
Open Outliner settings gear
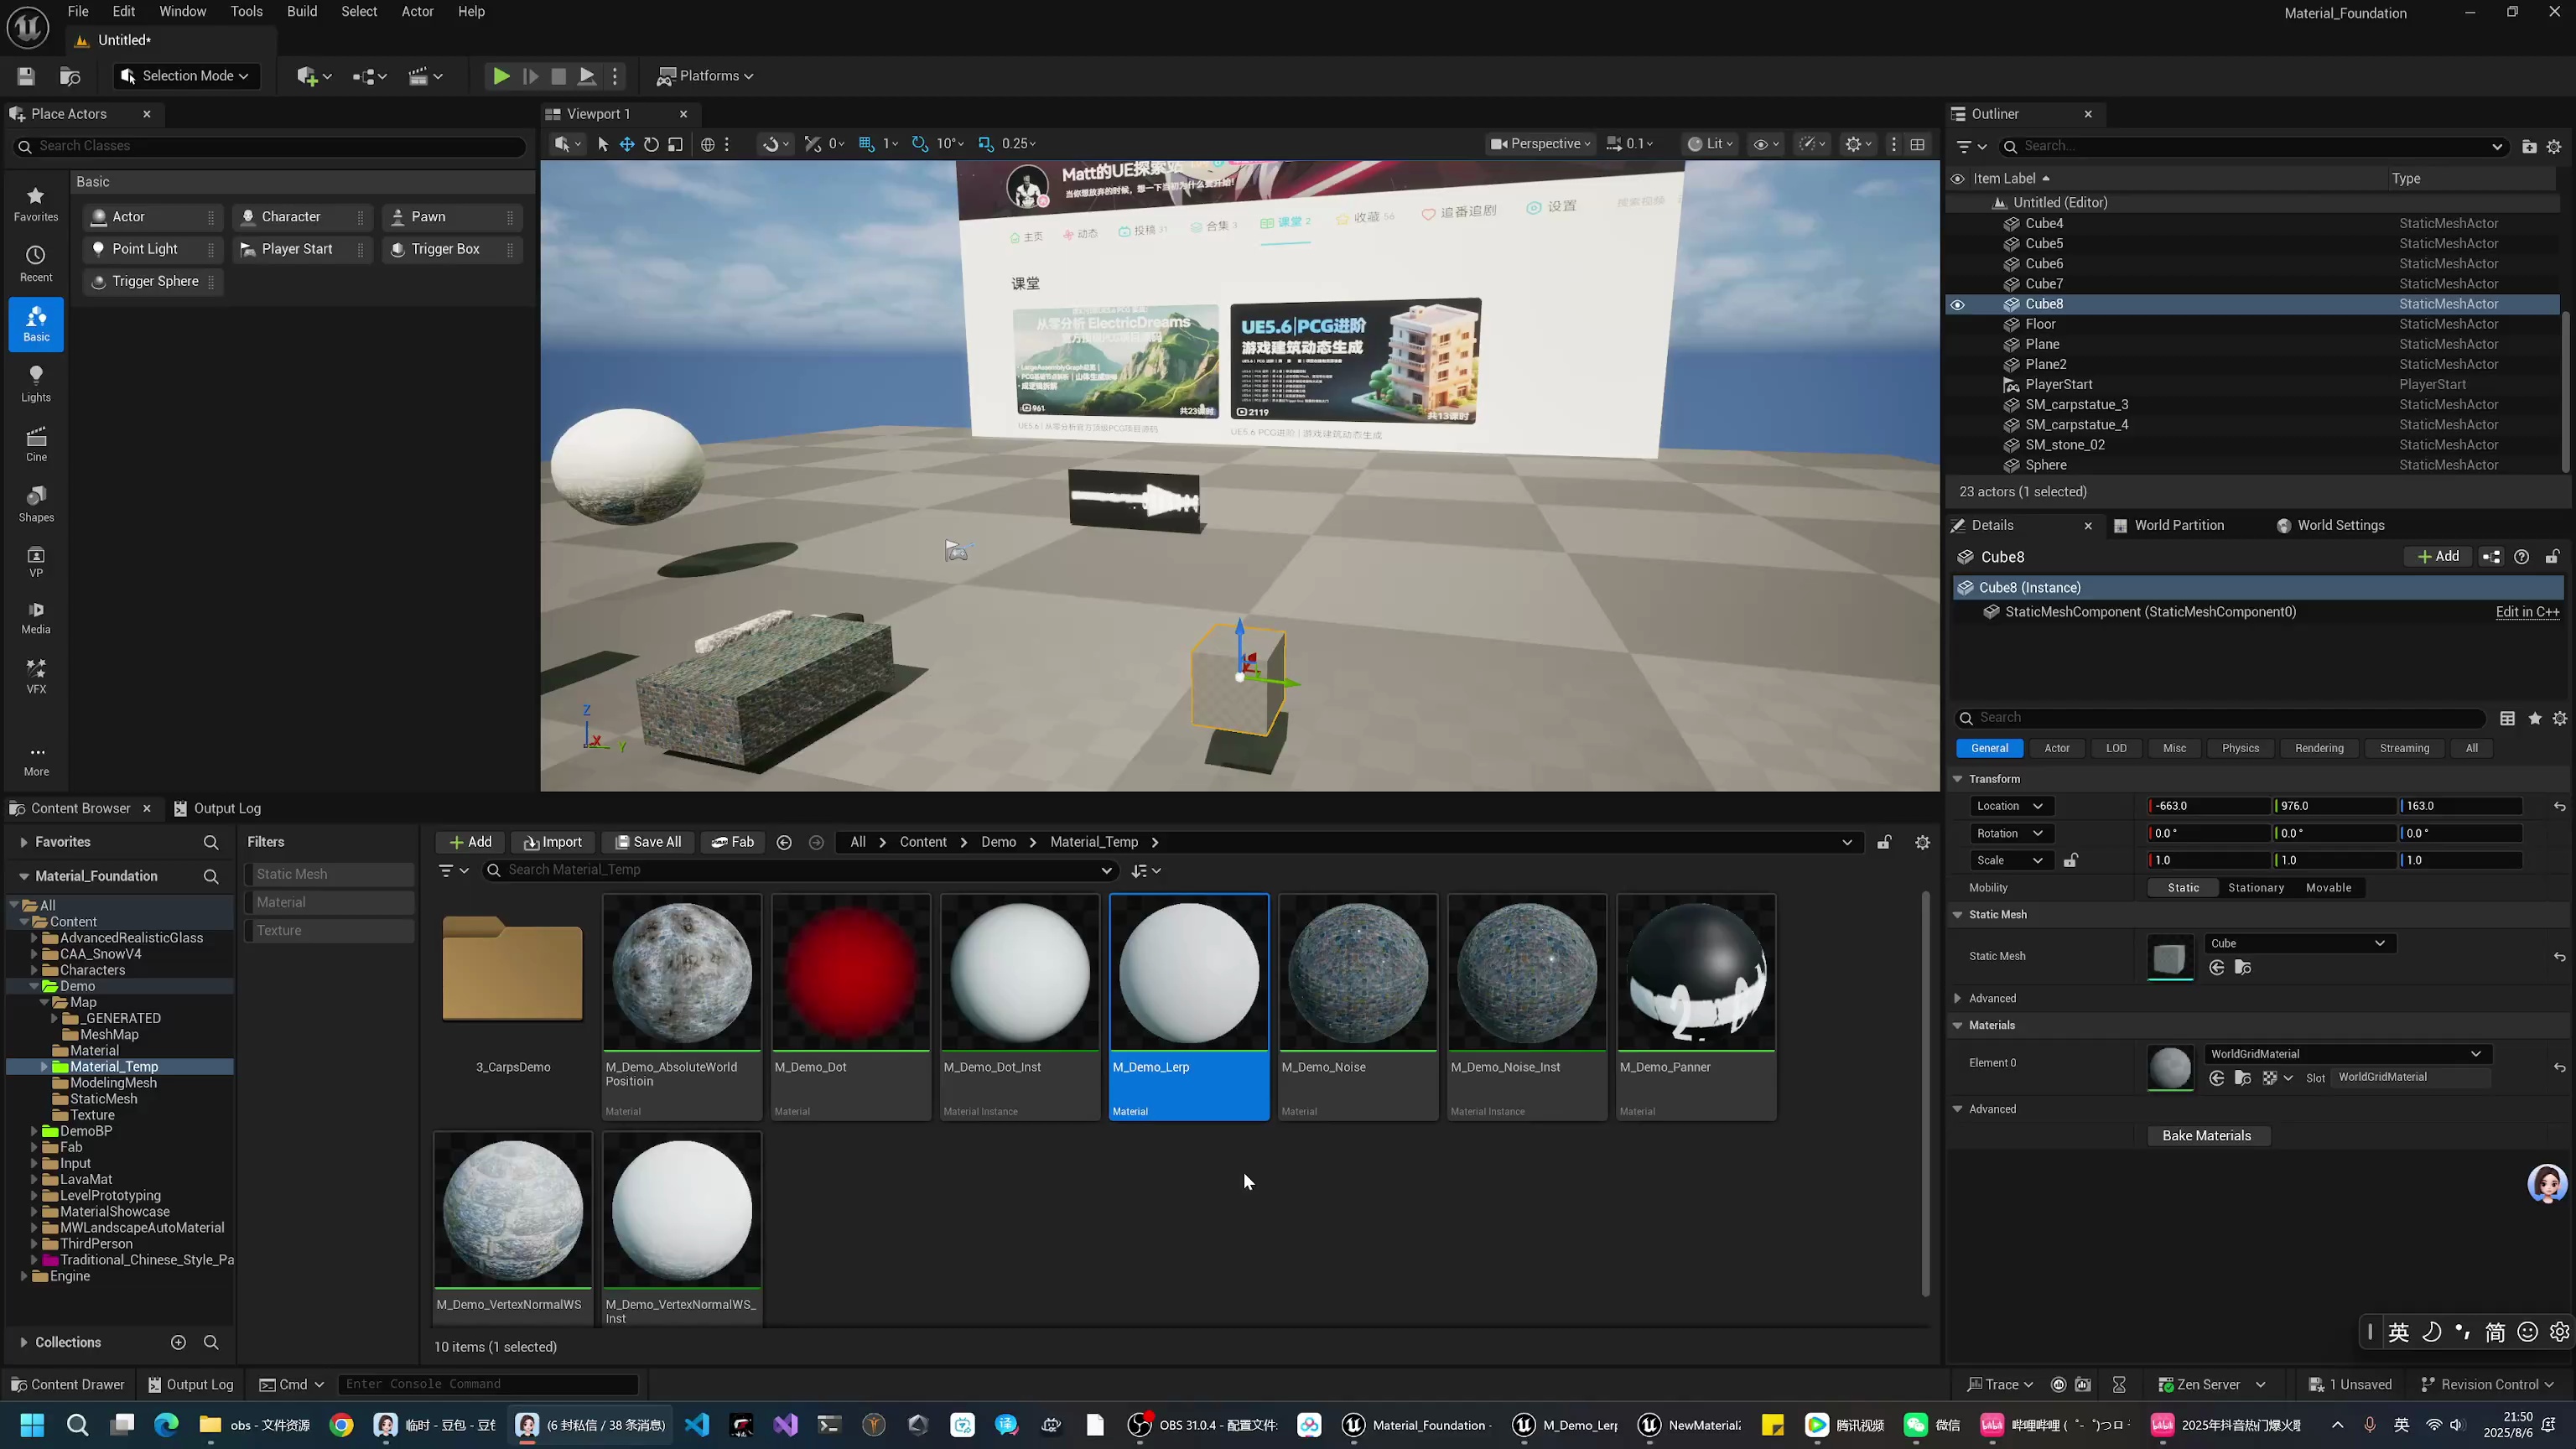(2554, 146)
